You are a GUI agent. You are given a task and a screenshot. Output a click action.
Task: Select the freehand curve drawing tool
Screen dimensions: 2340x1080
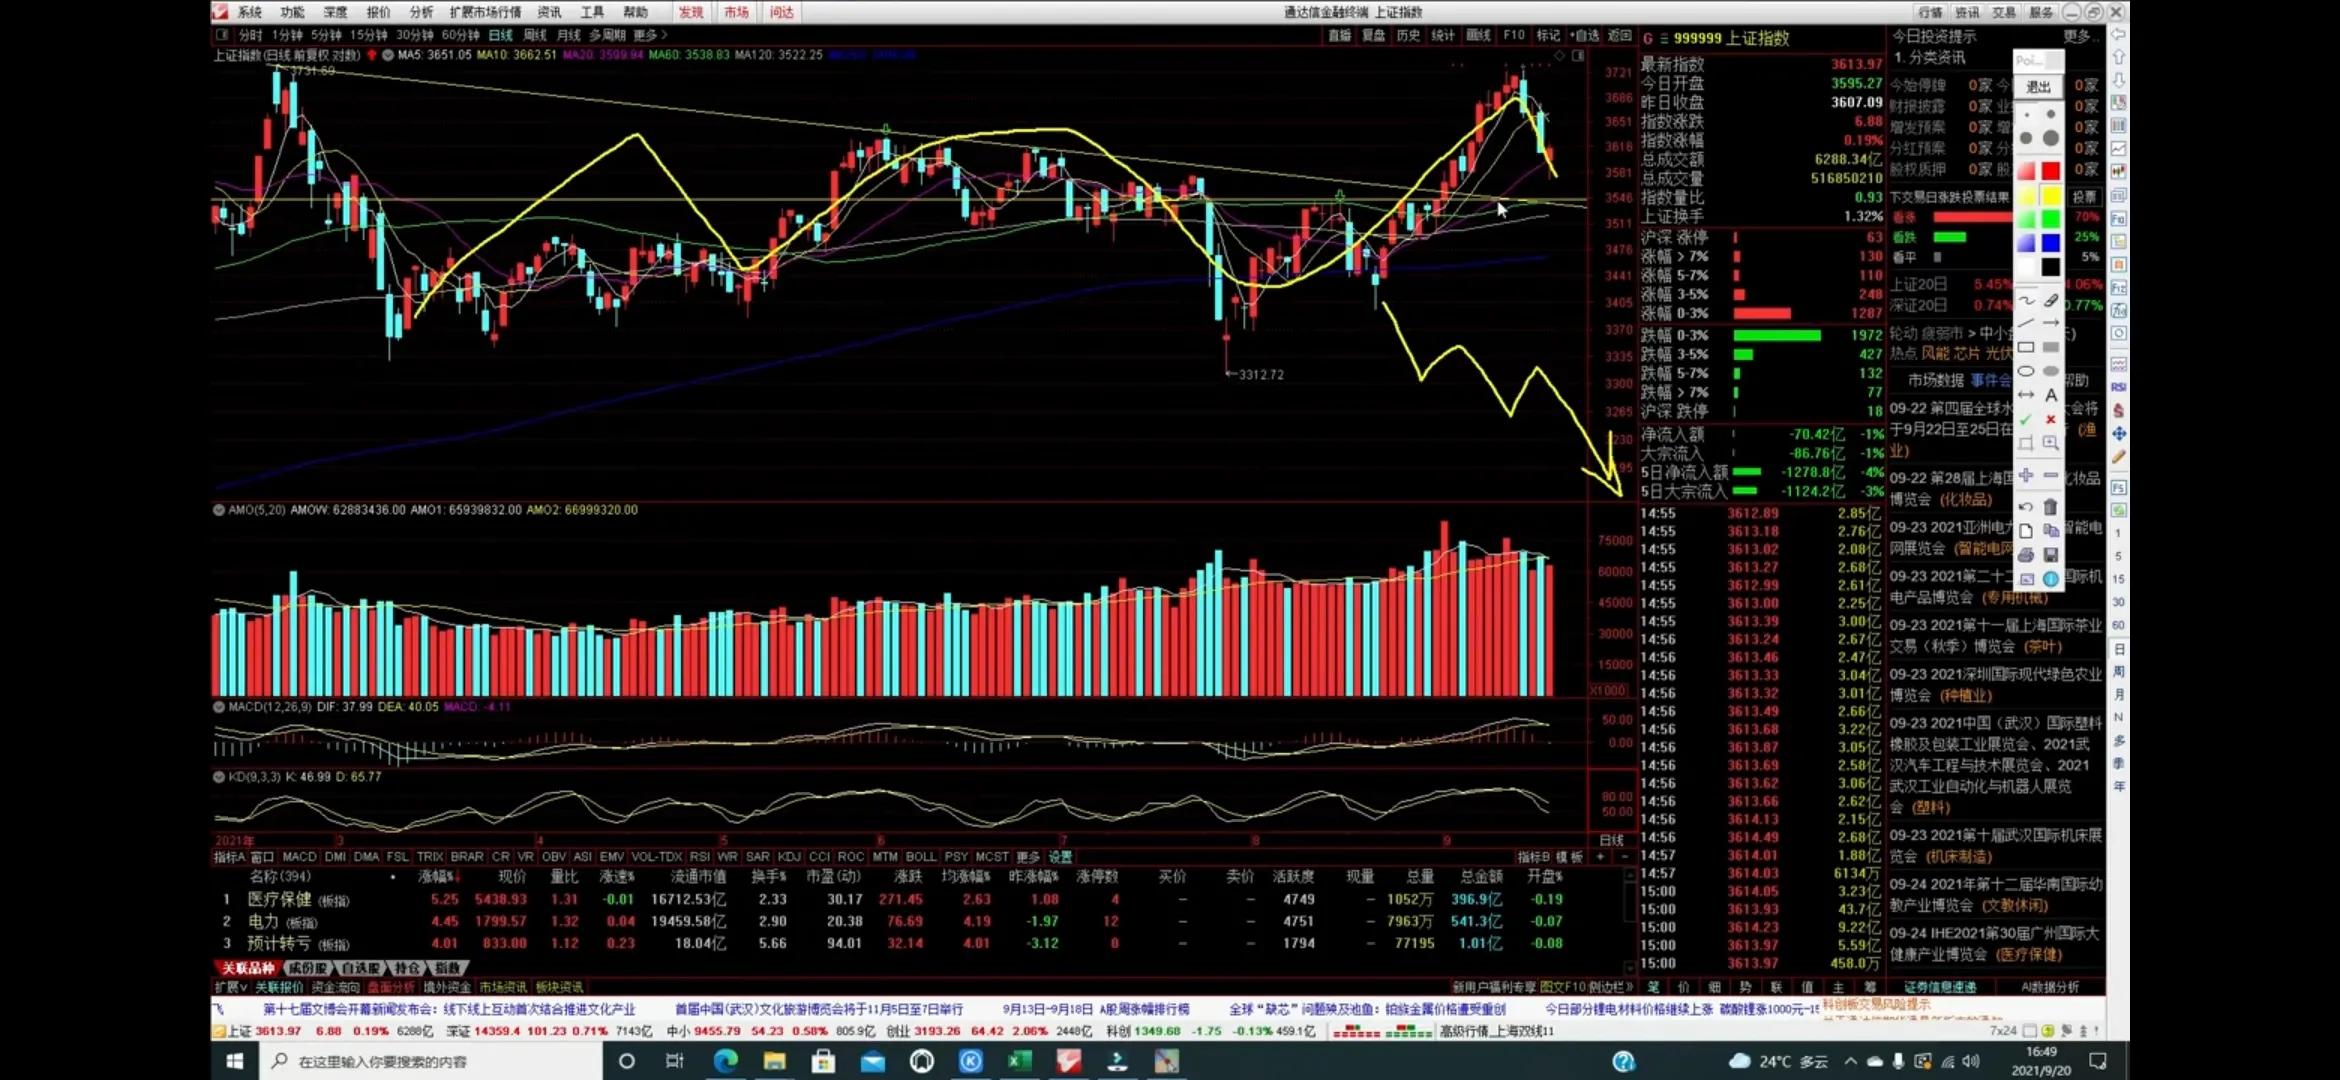point(2026,300)
